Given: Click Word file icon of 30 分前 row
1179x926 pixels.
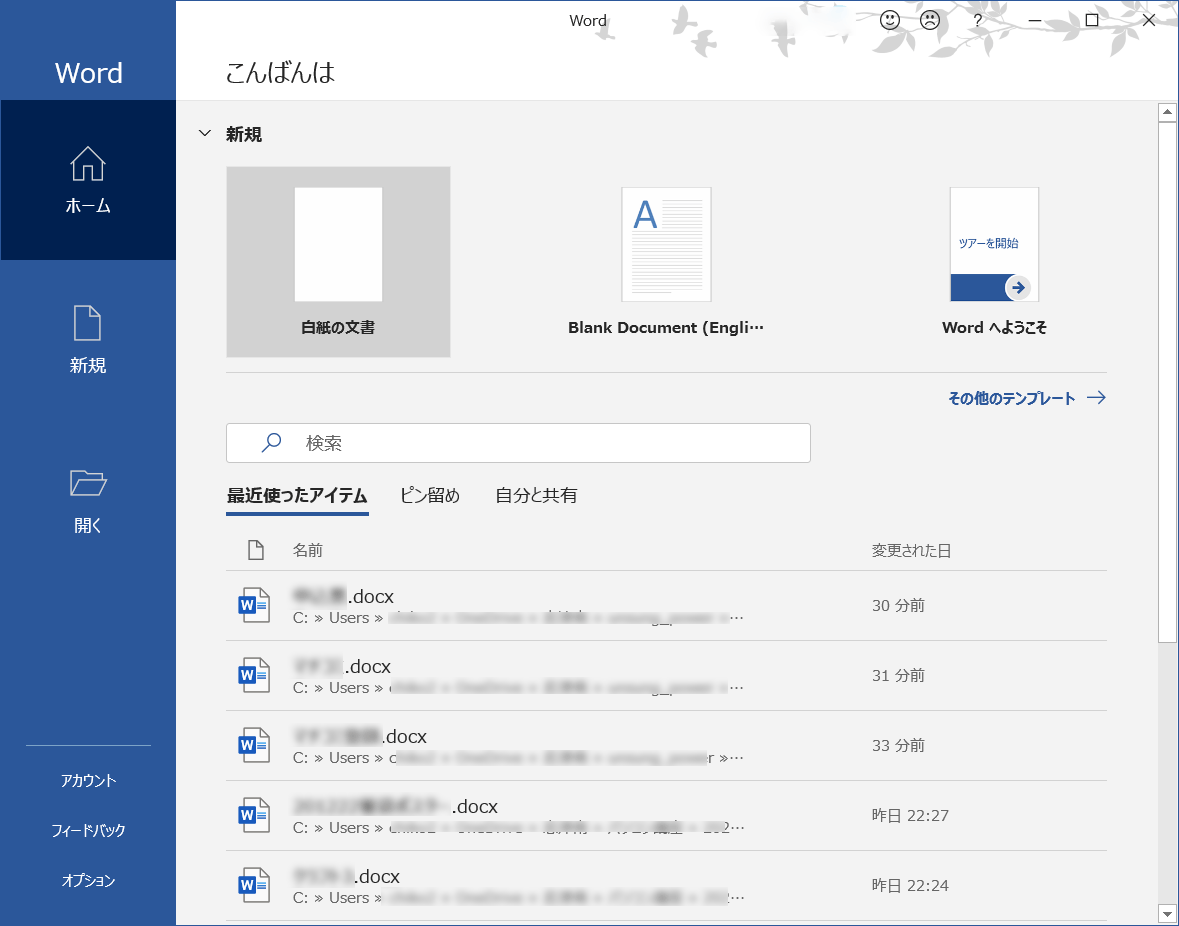Looking at the screenshot, I should tap(254, 605).
